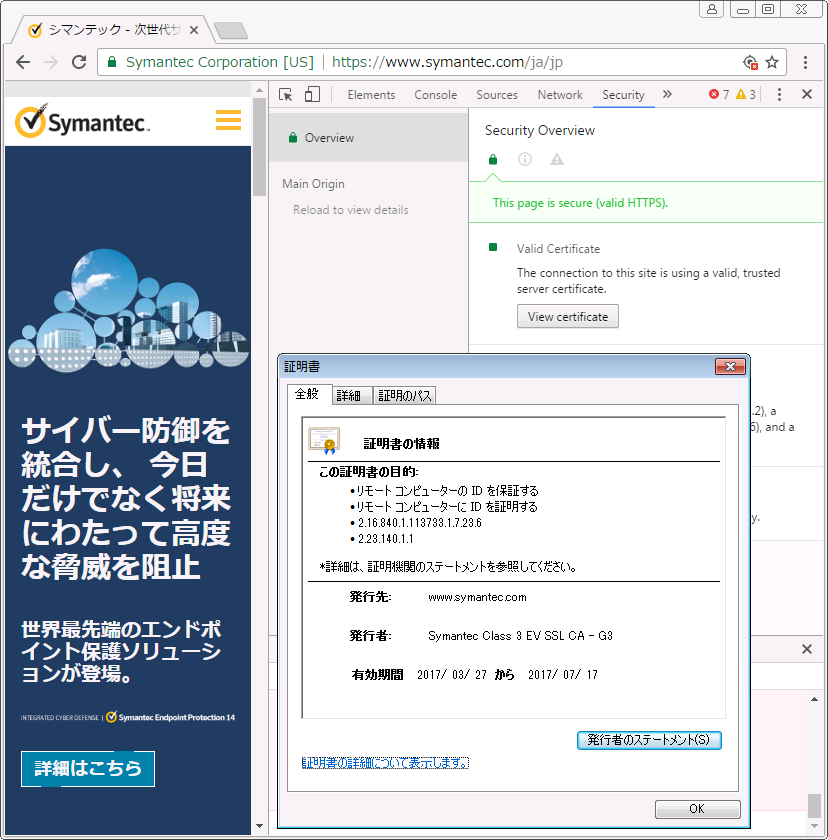Expand the hidden DevTools panels chevron
This screenshot has width=828, height=840.
click(x=666, y=94)
